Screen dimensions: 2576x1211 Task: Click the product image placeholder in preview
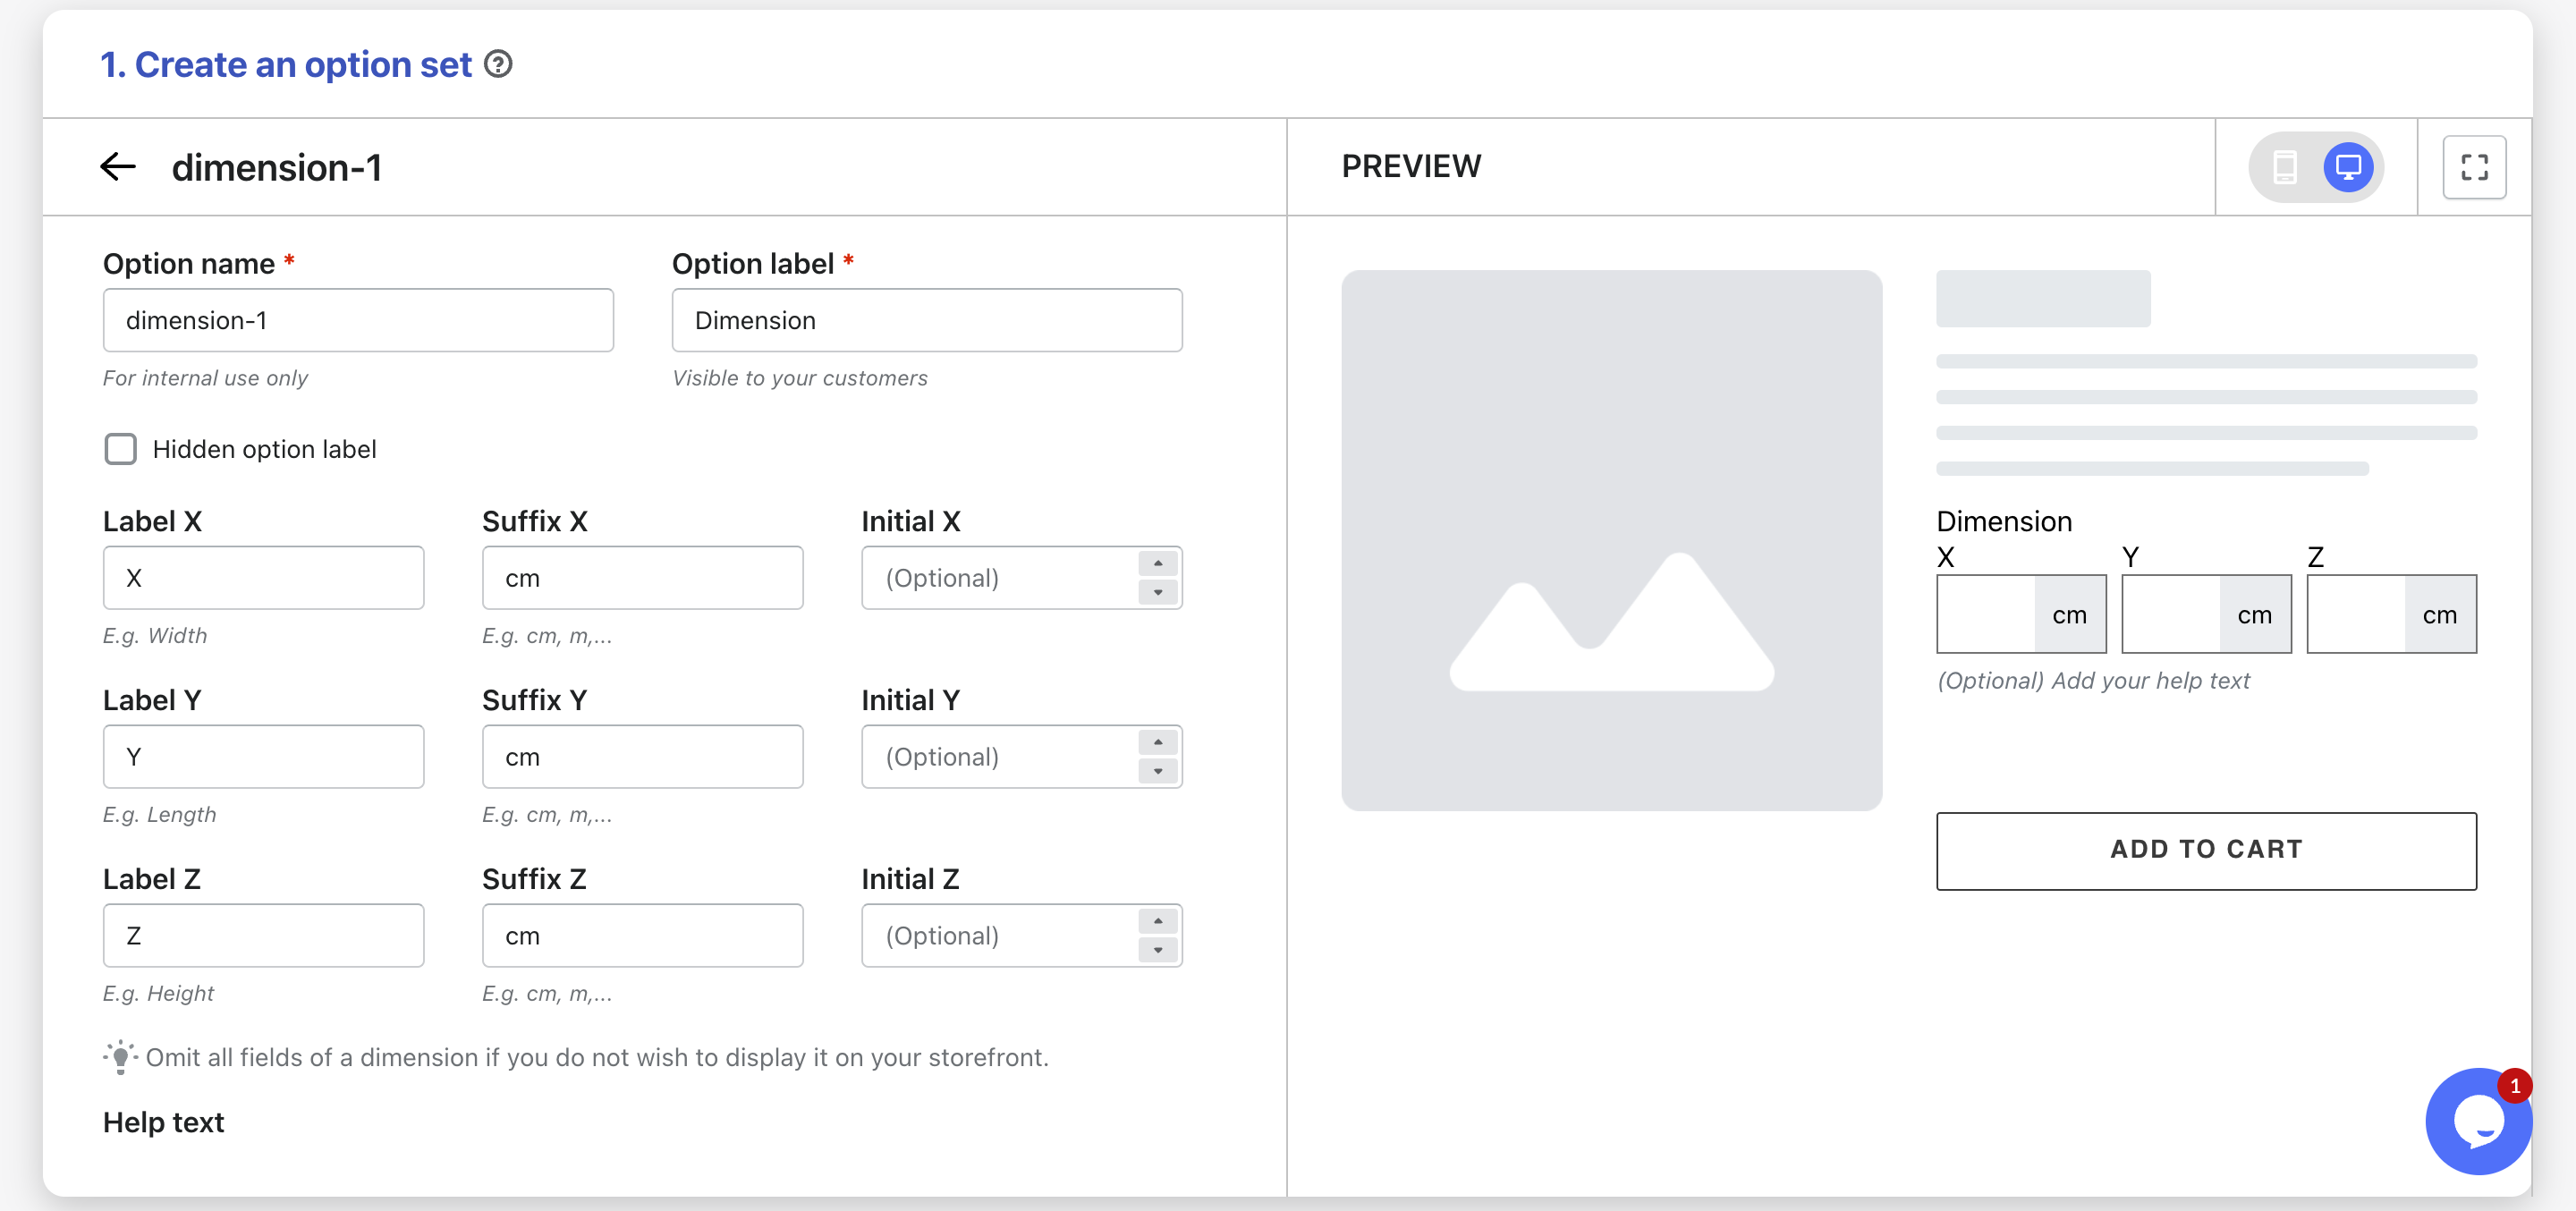[x=1611, y=540]
